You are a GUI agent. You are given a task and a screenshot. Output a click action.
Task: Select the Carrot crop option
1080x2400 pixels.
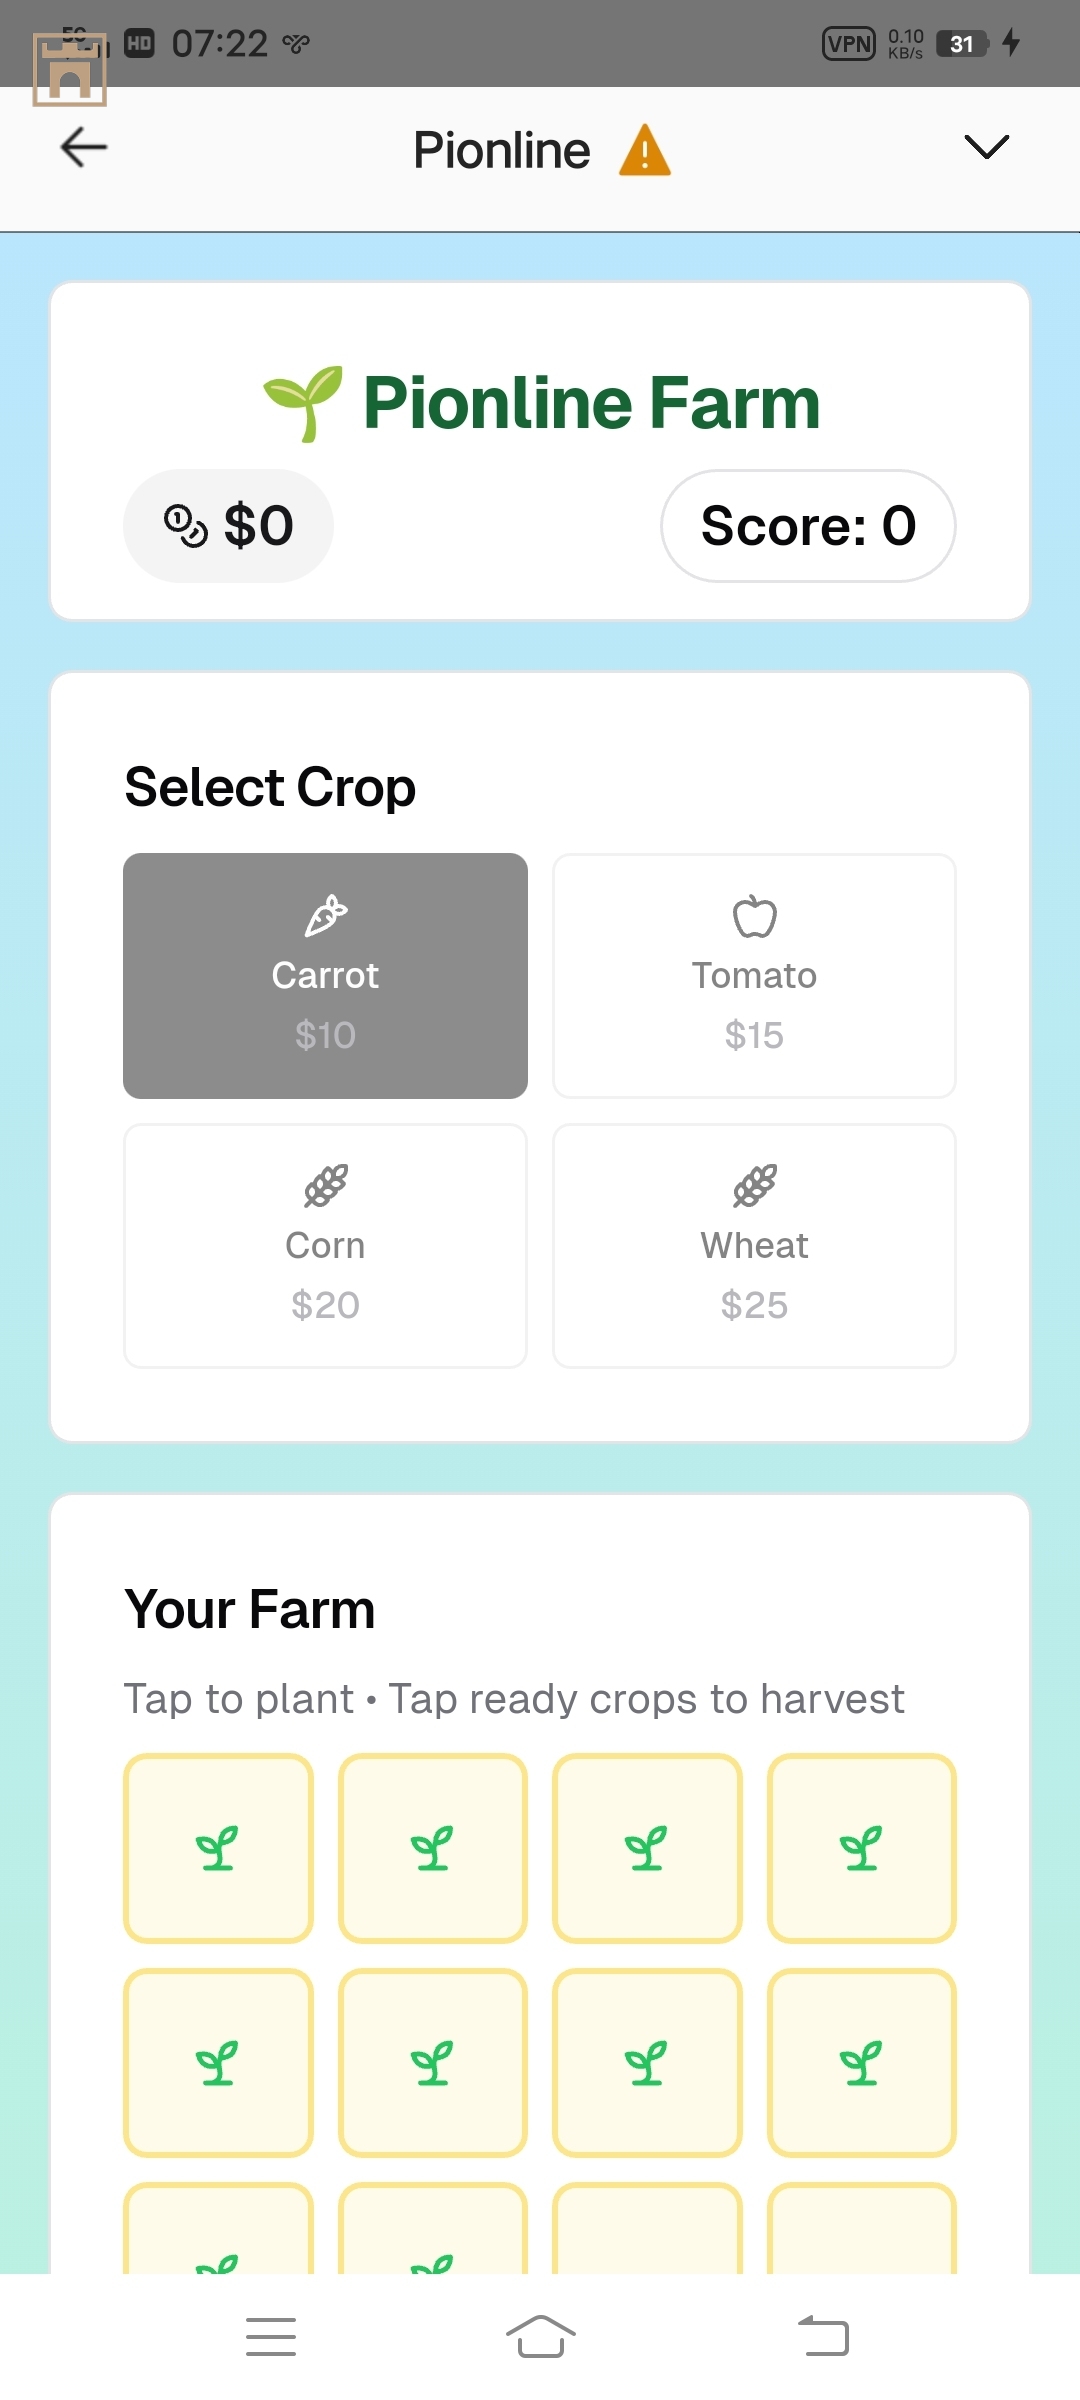tap(325, 976)
